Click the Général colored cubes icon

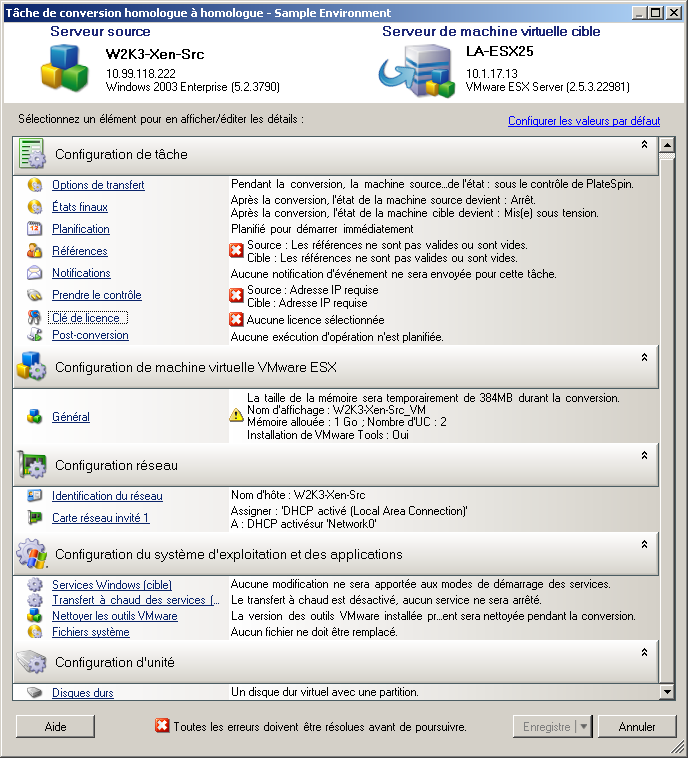tap(34, 416)
